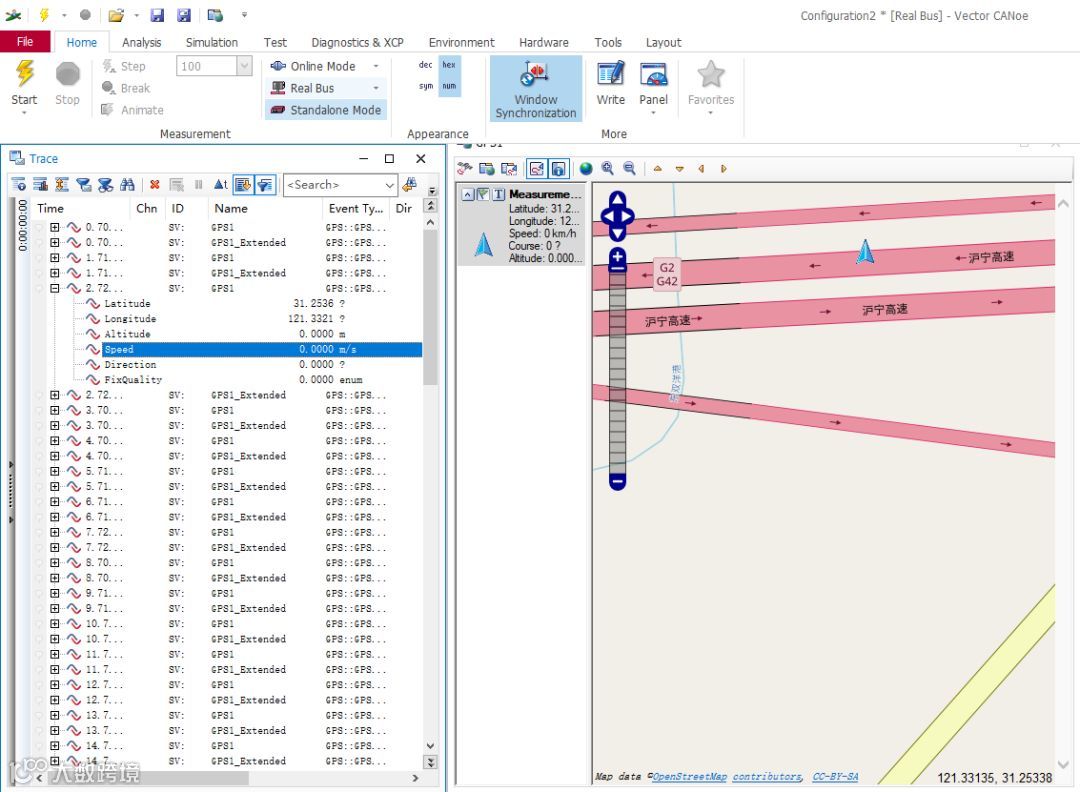
Task: Click the Stop measurement button
Action: pyautogui.click(x=68, y=83)
